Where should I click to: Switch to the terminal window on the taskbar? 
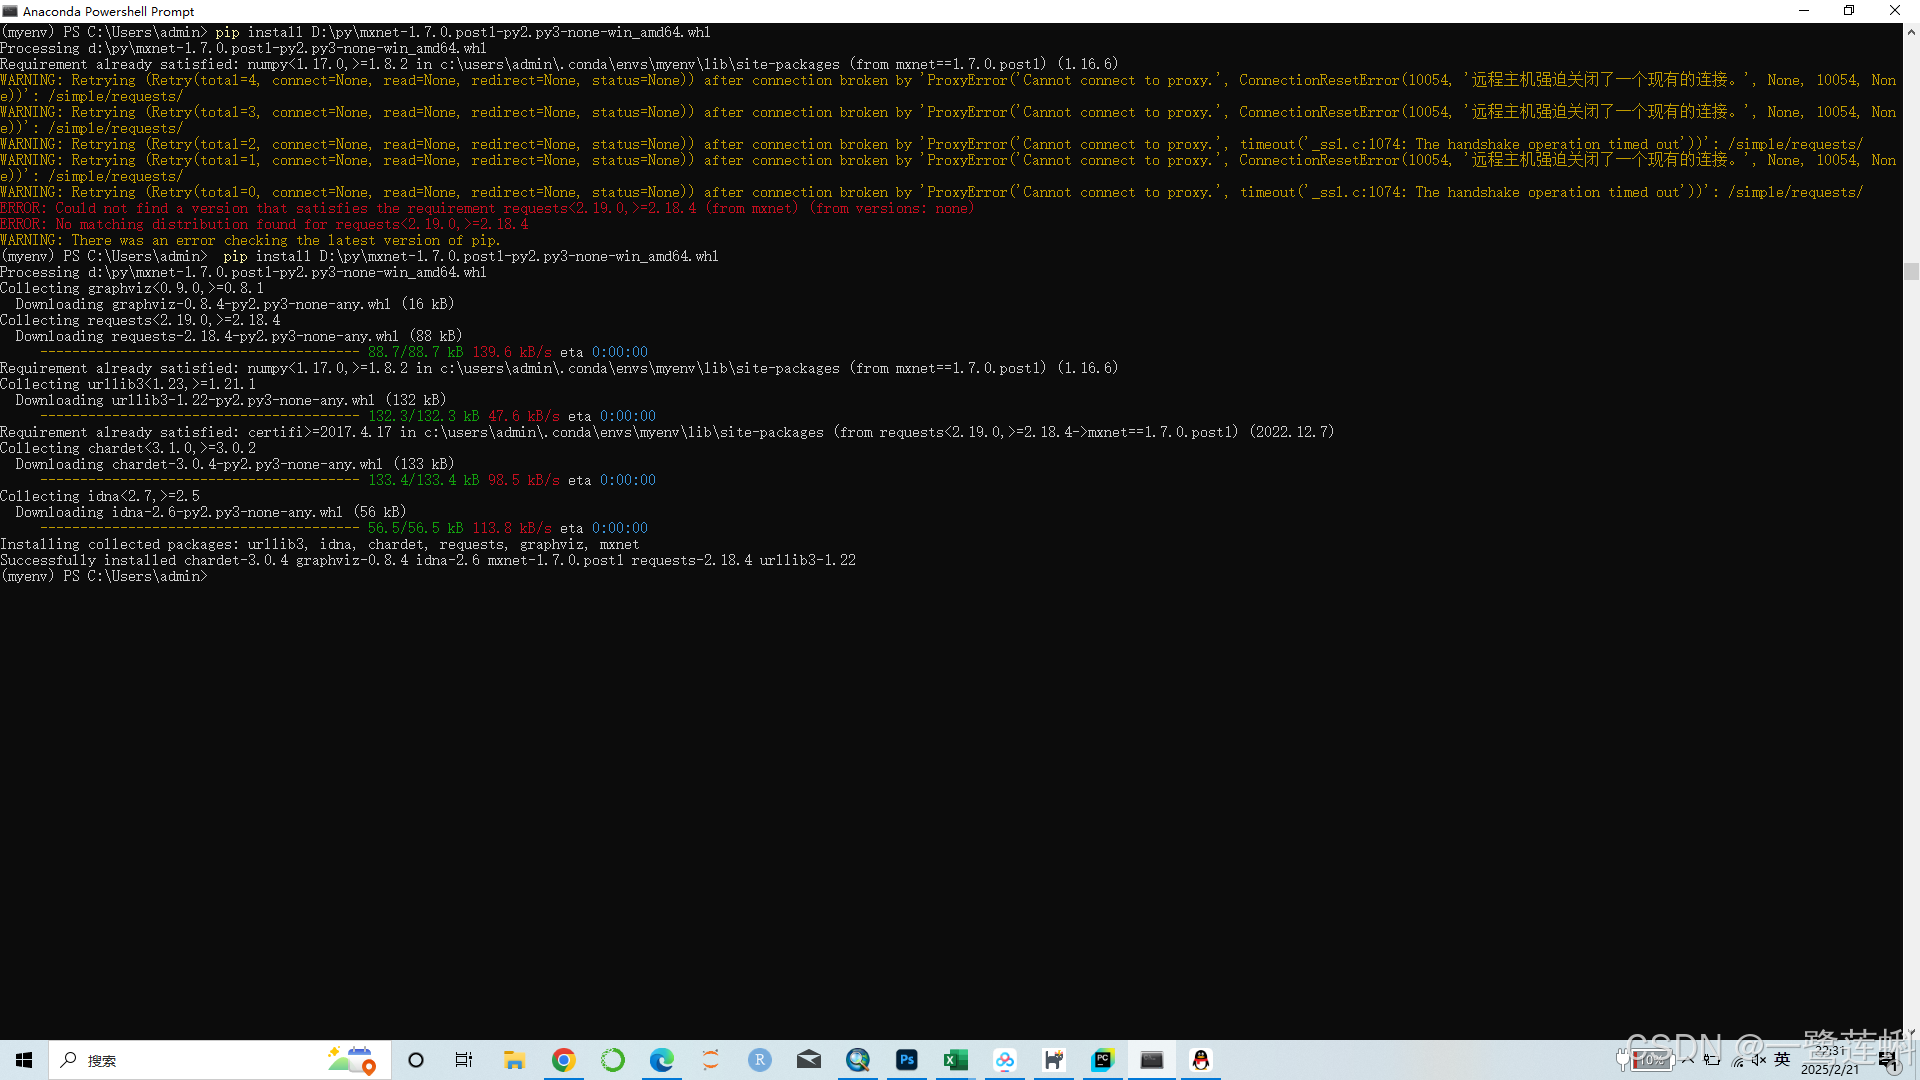tap(1151, 1060)
